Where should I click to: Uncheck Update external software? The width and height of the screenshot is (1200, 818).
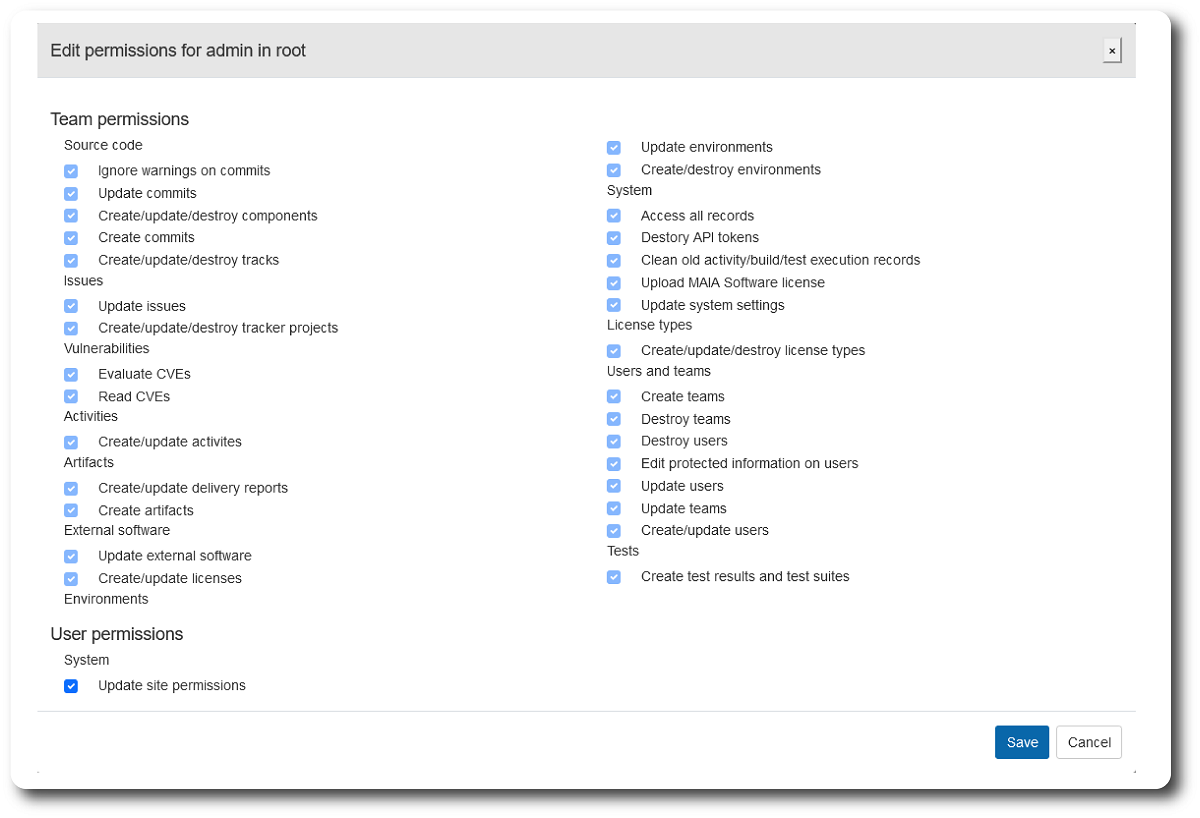point(71,556)
